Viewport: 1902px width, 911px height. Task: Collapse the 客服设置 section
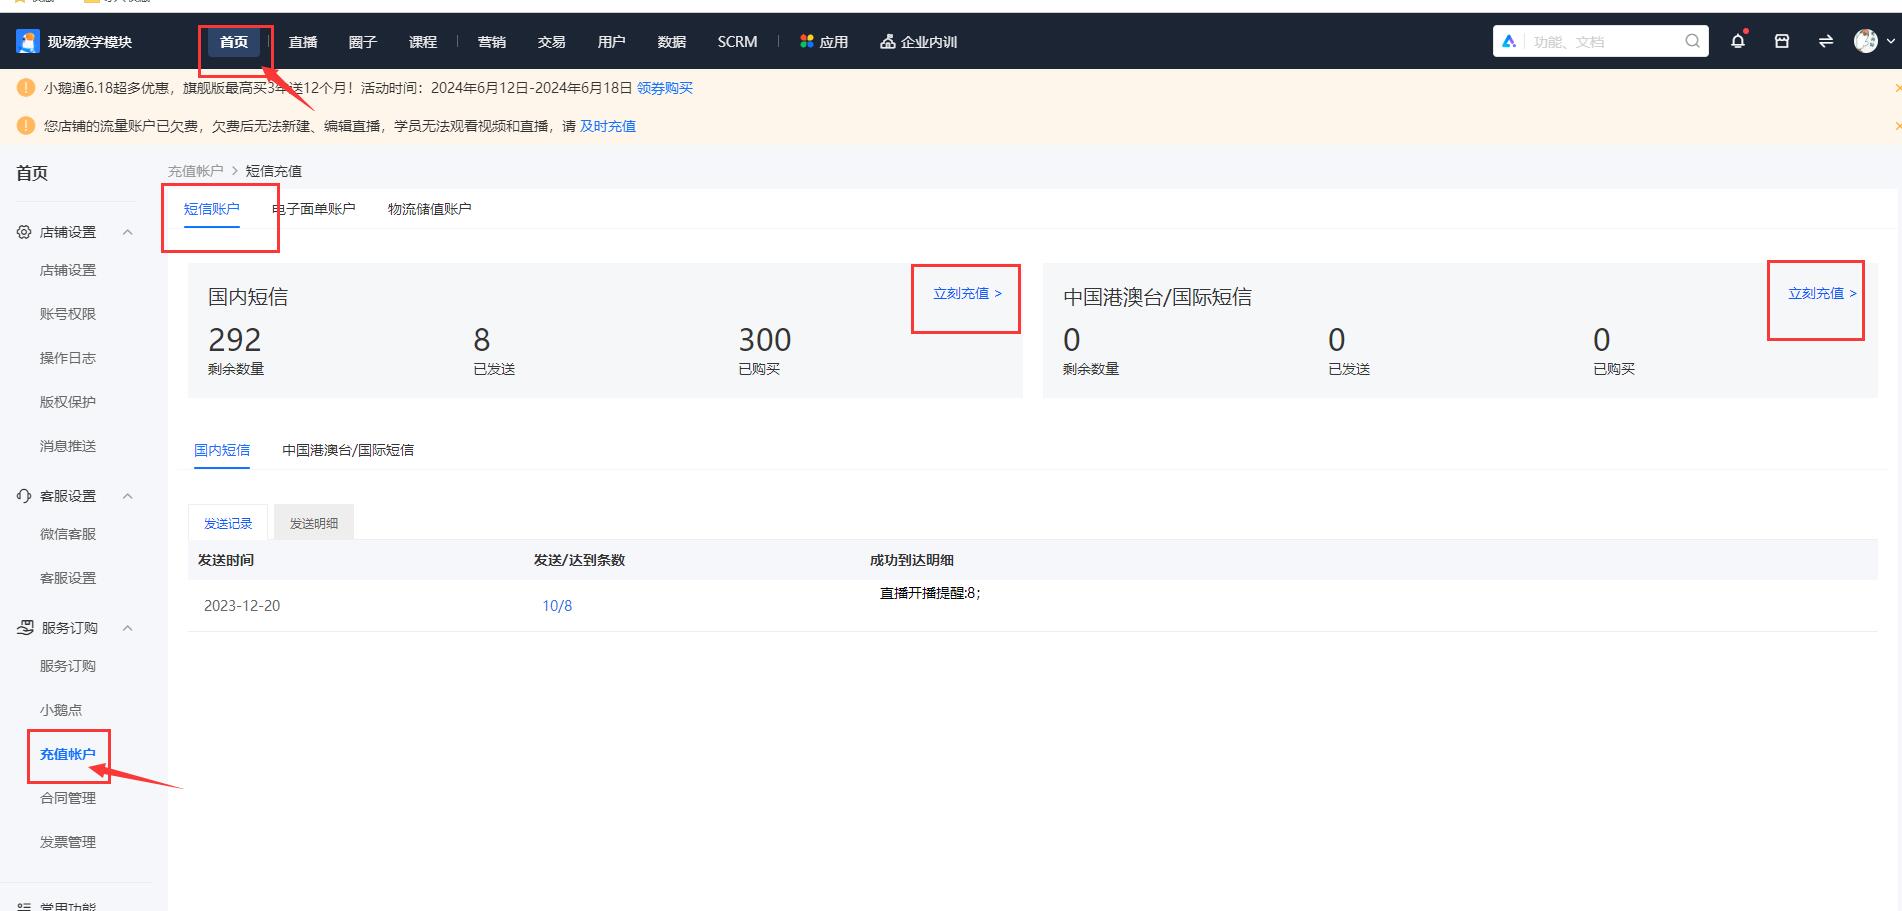pyautogui.click(x=127, y=495)
